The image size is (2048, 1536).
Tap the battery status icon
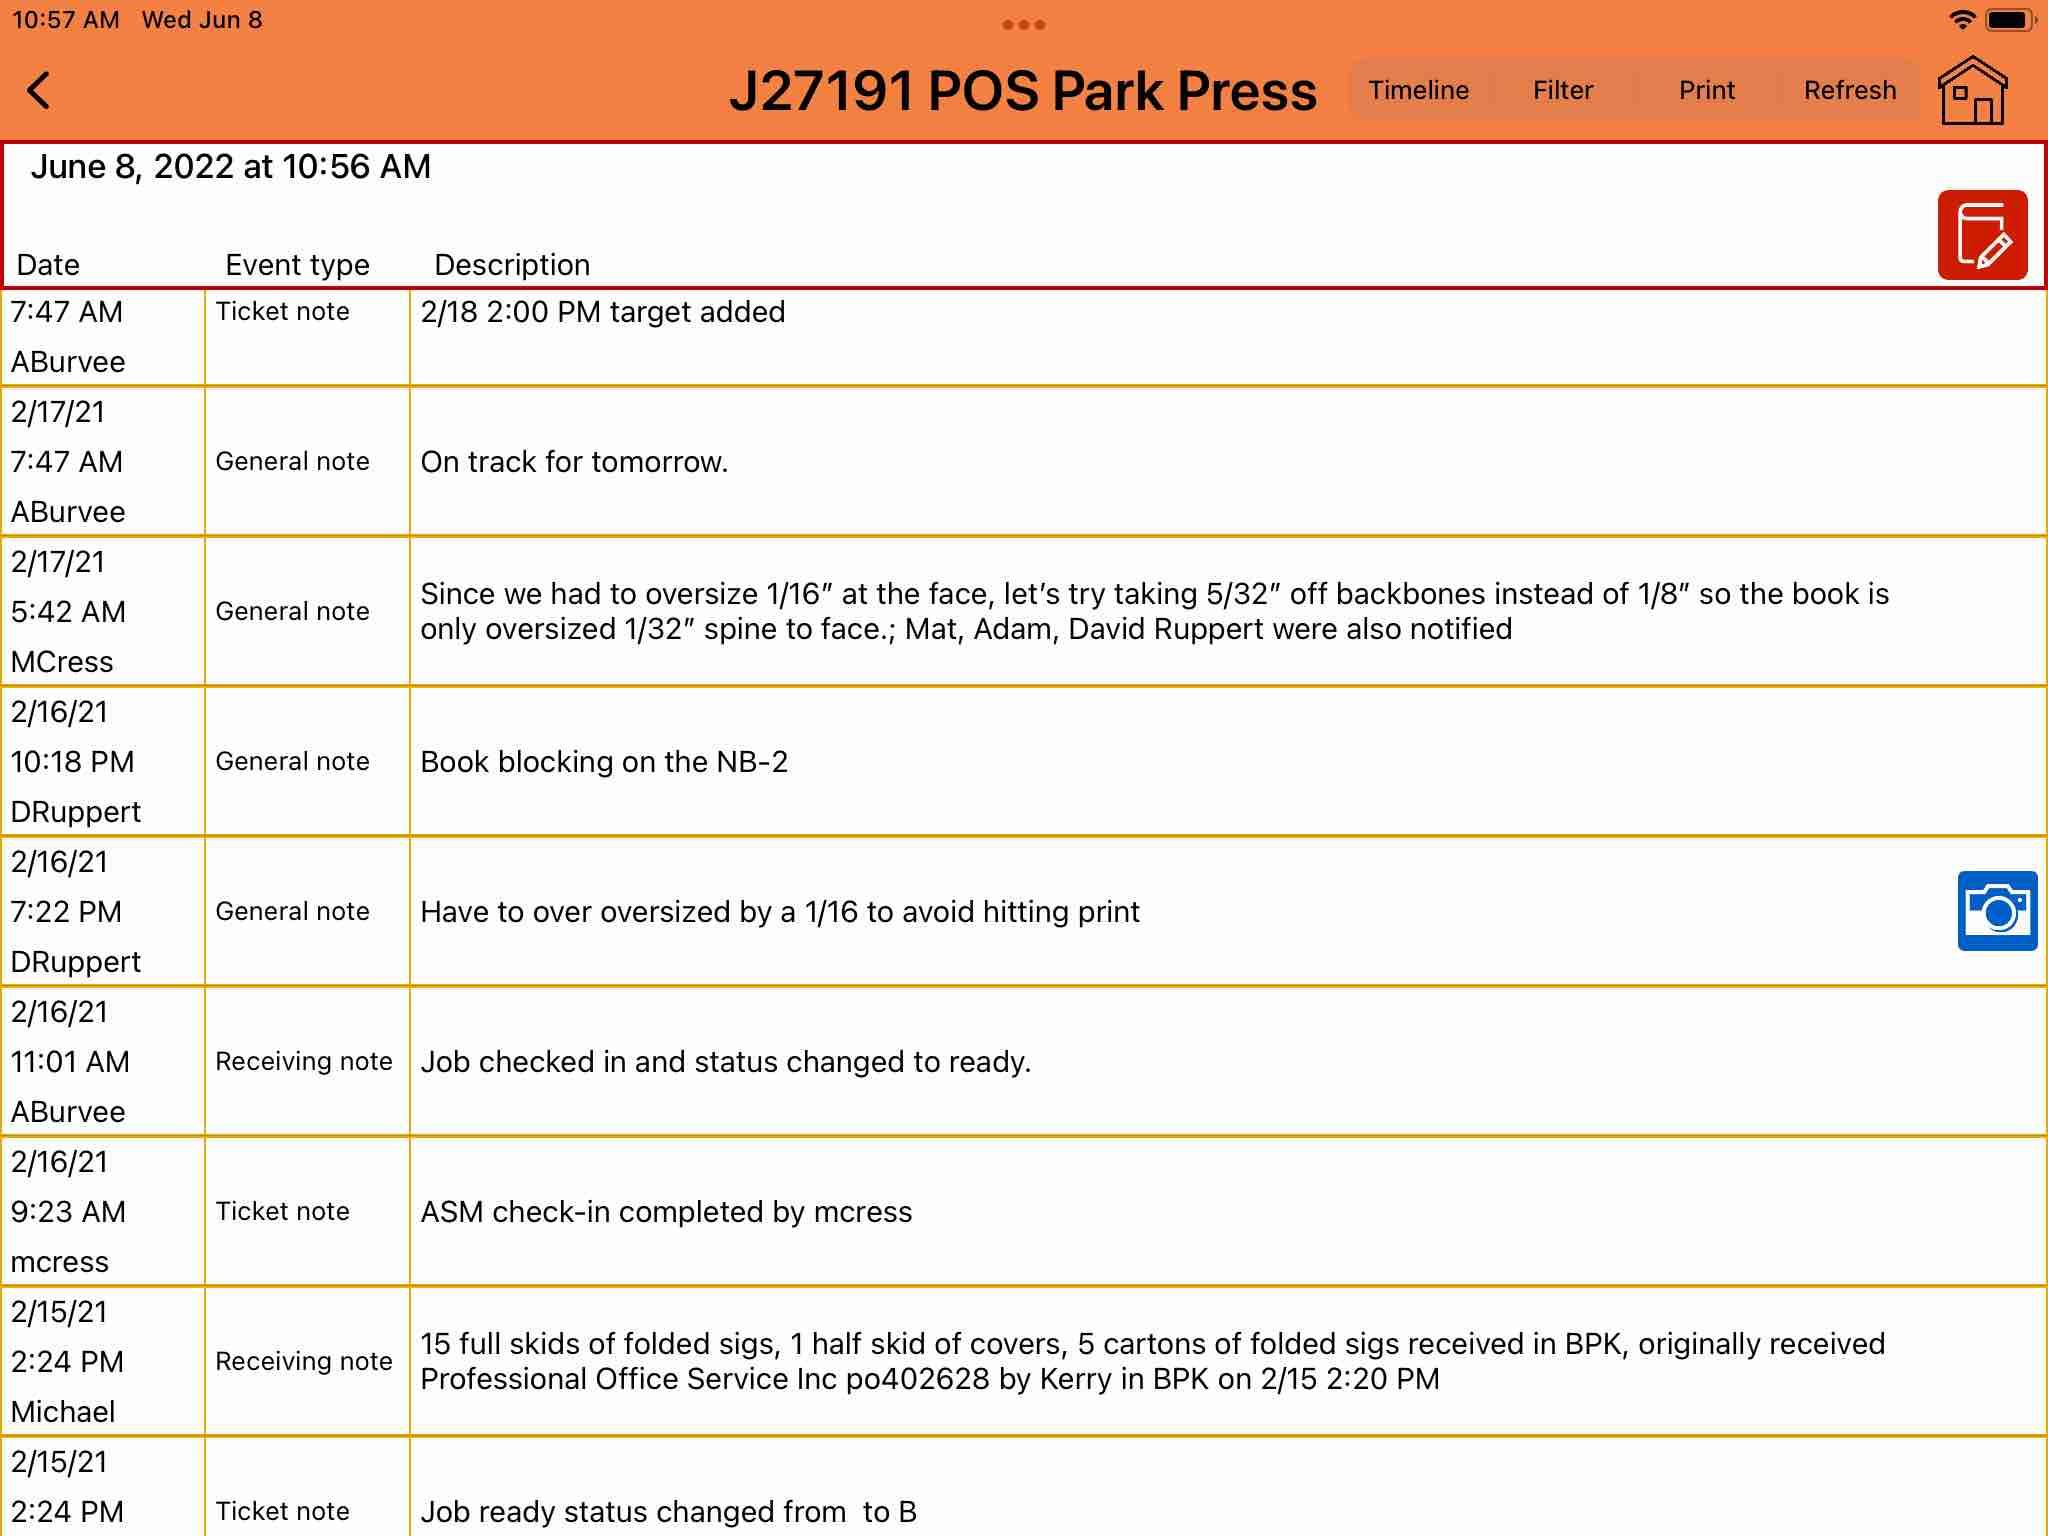[x=2010, y=20]
